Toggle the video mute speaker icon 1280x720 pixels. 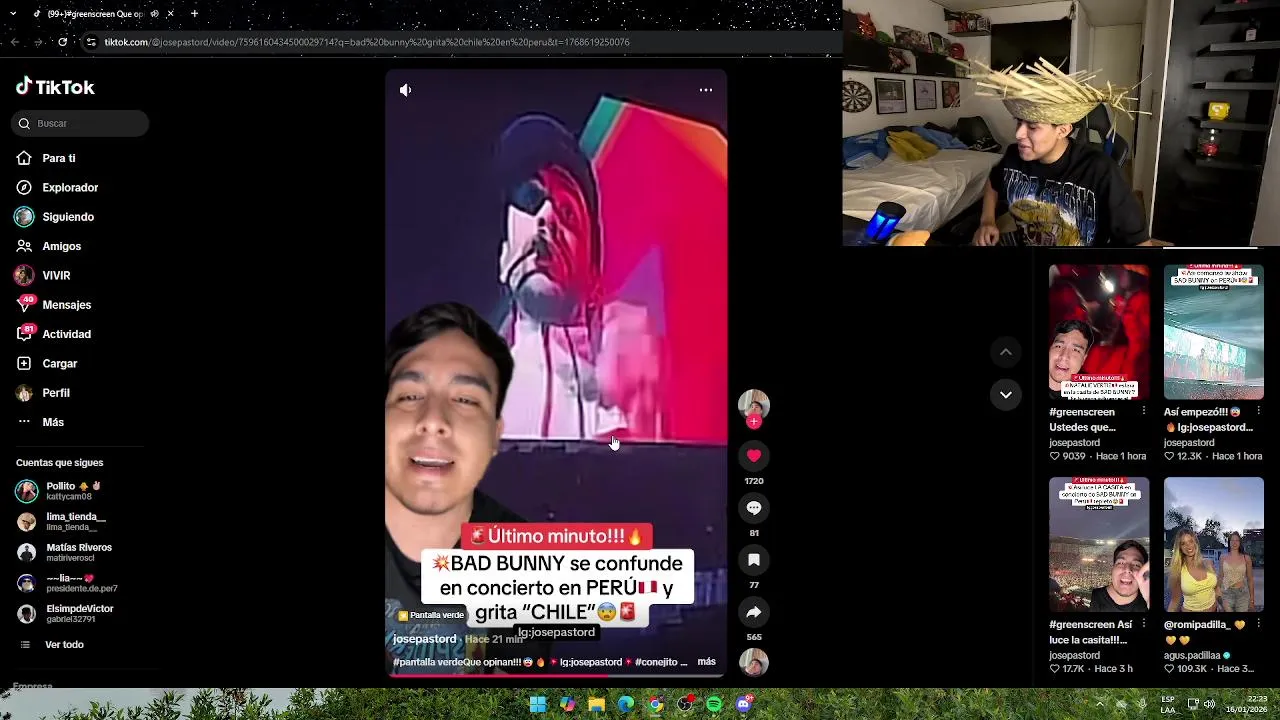click(x=405, y=90)
